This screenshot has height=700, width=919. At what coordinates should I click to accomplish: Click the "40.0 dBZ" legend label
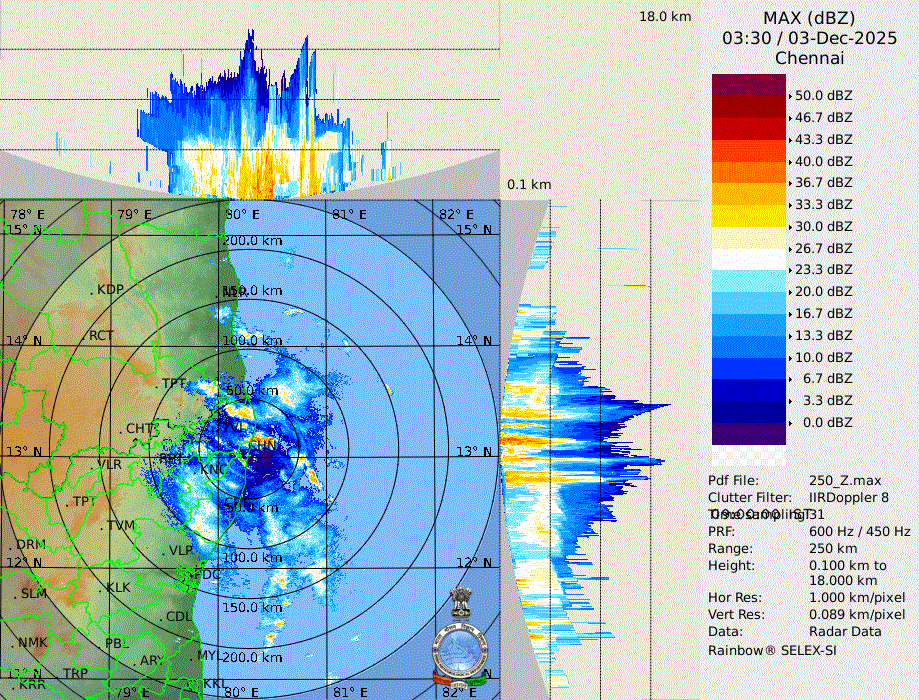[x=823, y=161]
